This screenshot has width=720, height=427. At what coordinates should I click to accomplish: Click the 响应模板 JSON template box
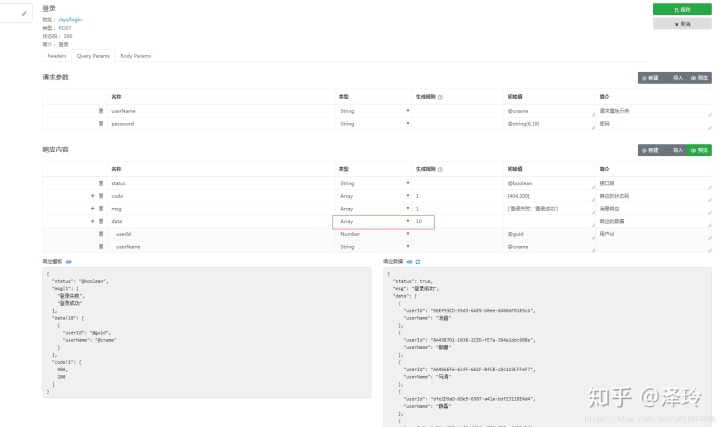pyautogui.click(x=207, y=332)
